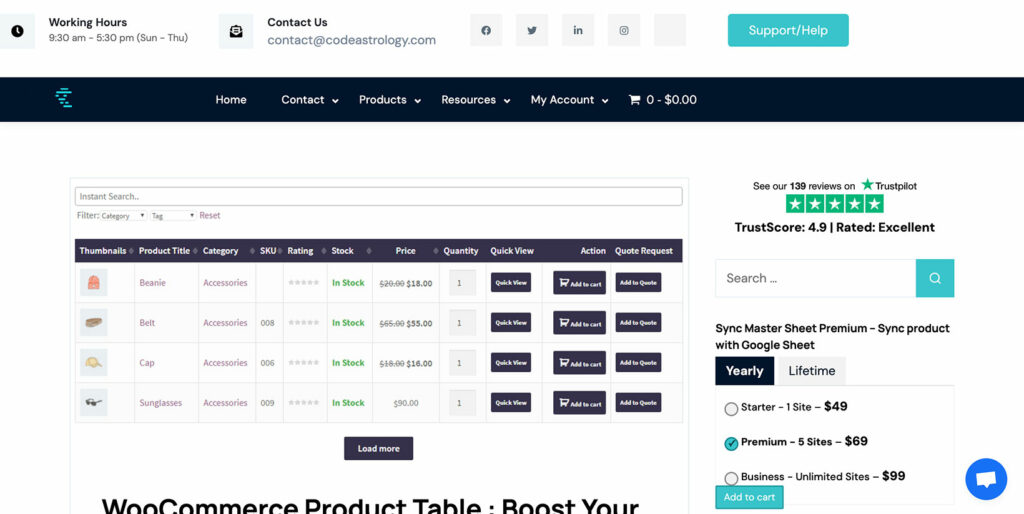This screenshot has height=514, width=1024.
Task: Sort table by Category column
Action: 227,251
